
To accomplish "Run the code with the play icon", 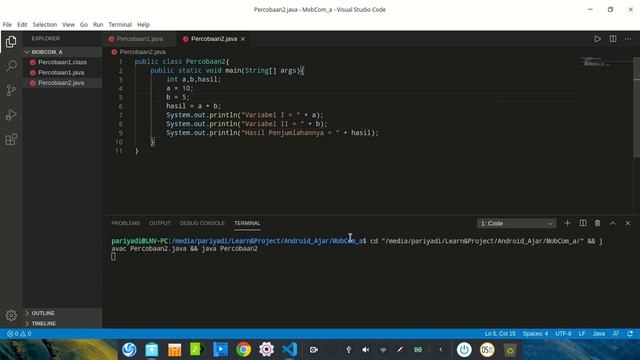I will pos(597,39).
